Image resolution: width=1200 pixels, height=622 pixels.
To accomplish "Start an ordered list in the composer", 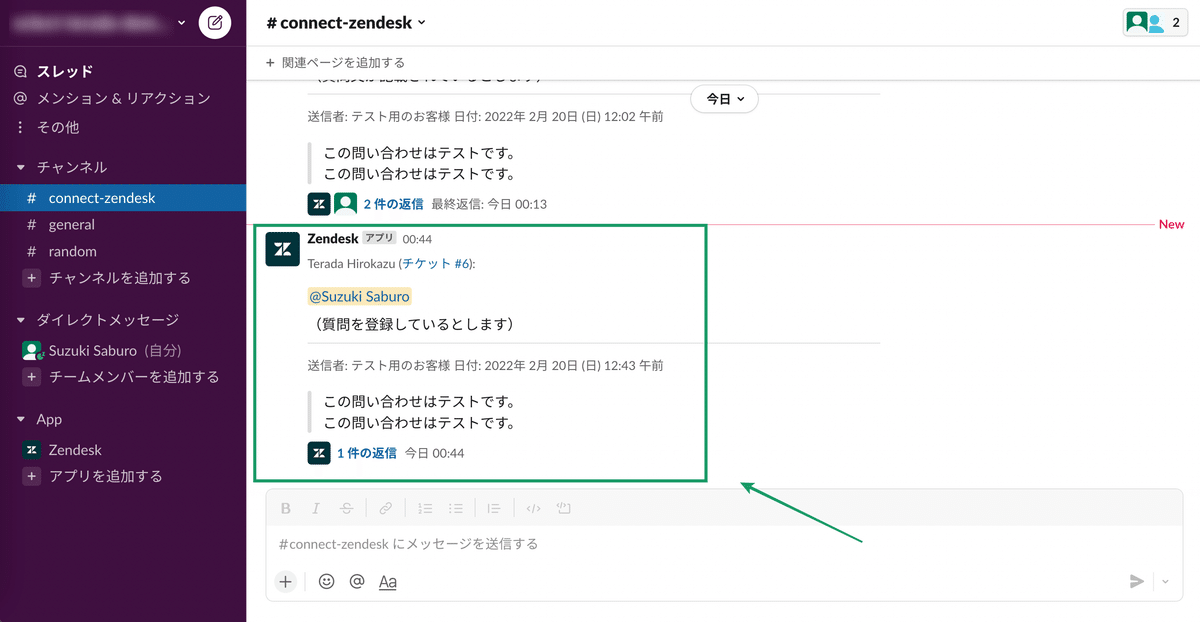I will (x=425, y=508).
